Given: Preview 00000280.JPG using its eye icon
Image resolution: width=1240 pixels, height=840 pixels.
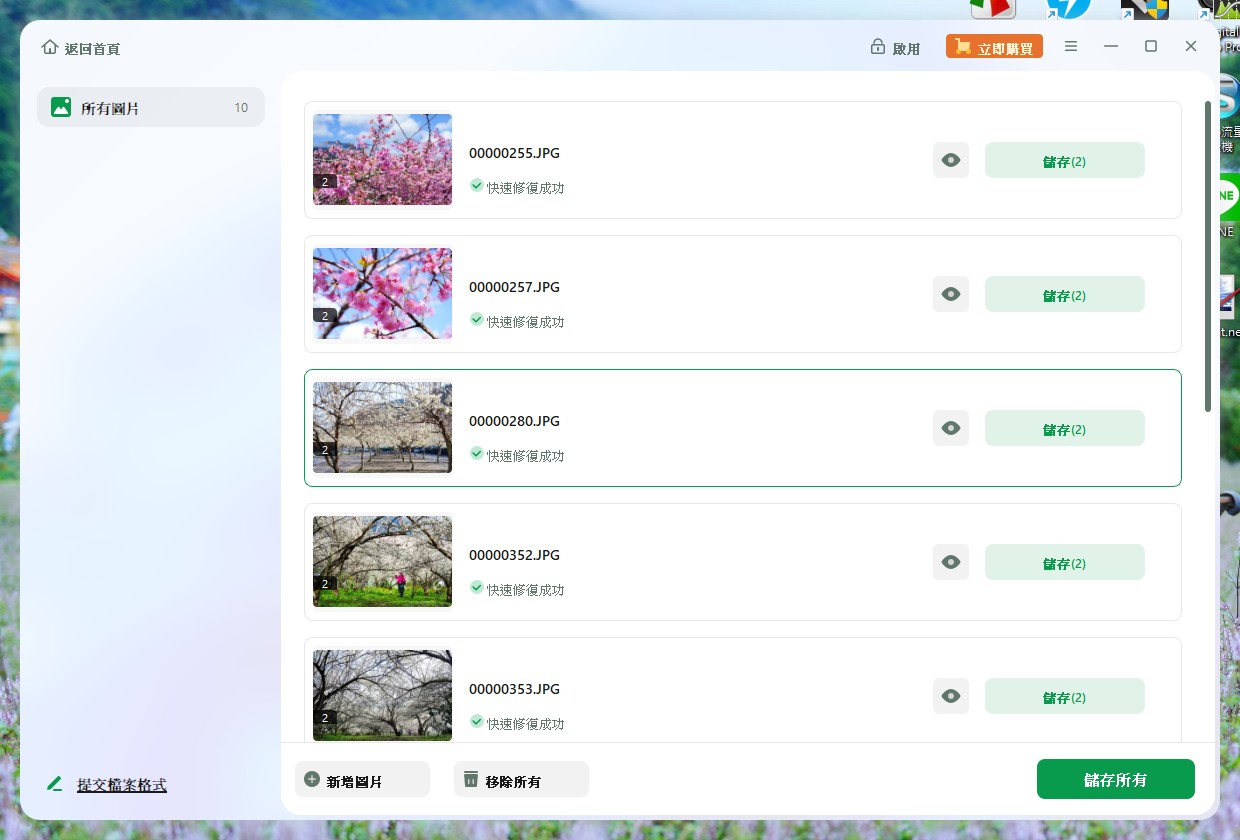Looking at the screenshot, I should pyautogui.click(x=951, y=428).
